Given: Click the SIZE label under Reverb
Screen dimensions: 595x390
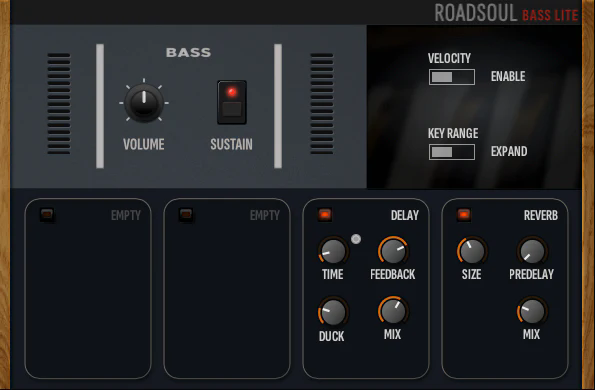Looking at the screenshot, I should click(x=471, y=275).
